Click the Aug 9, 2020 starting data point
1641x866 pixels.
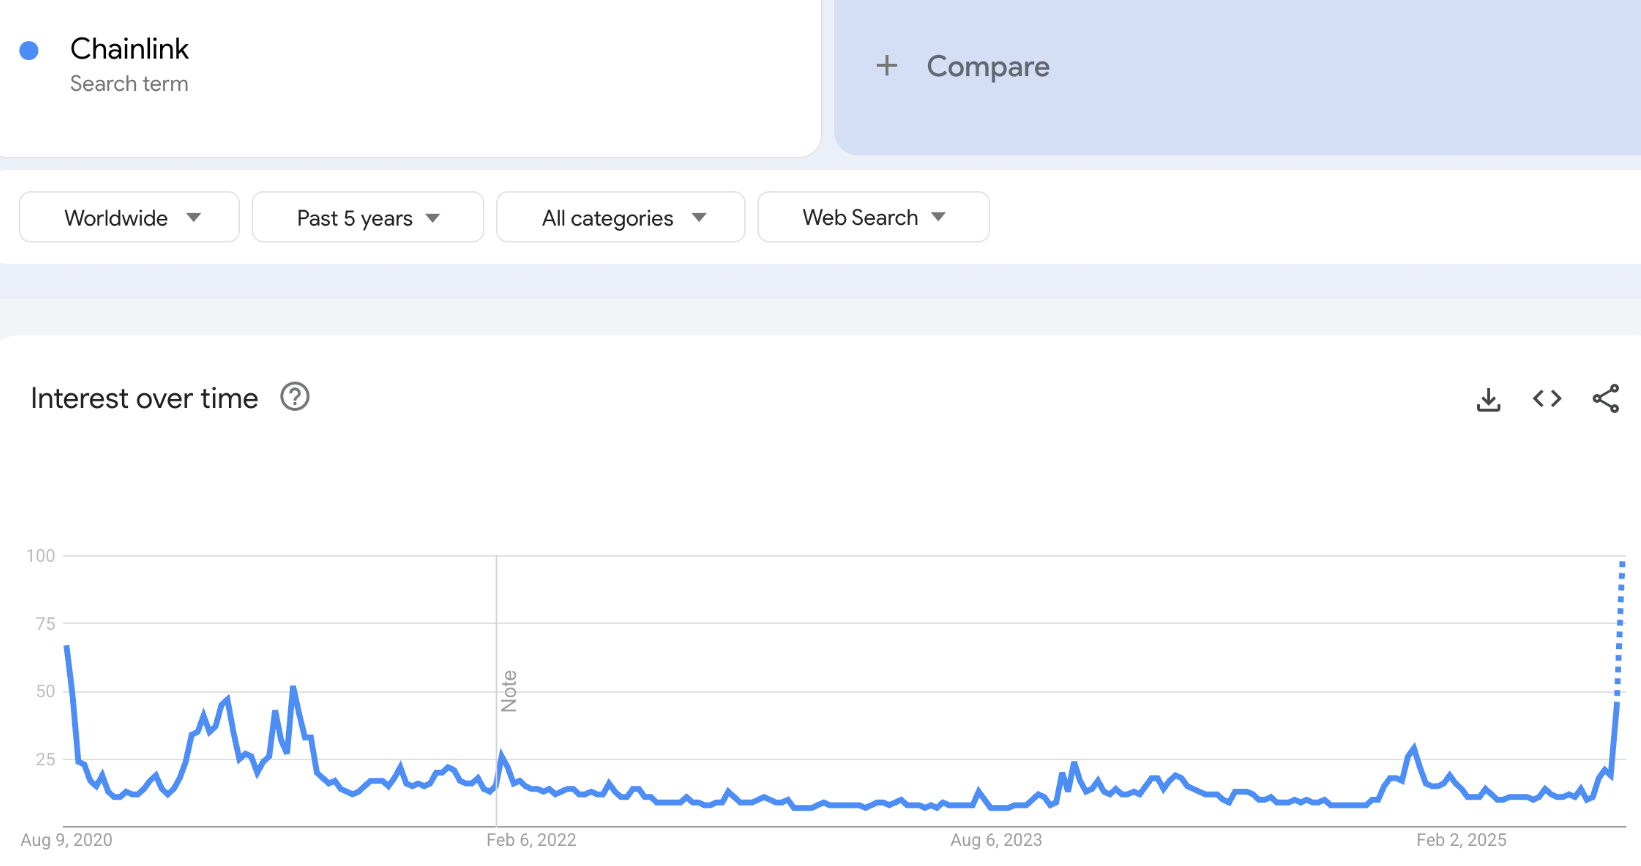coord(67,647)
